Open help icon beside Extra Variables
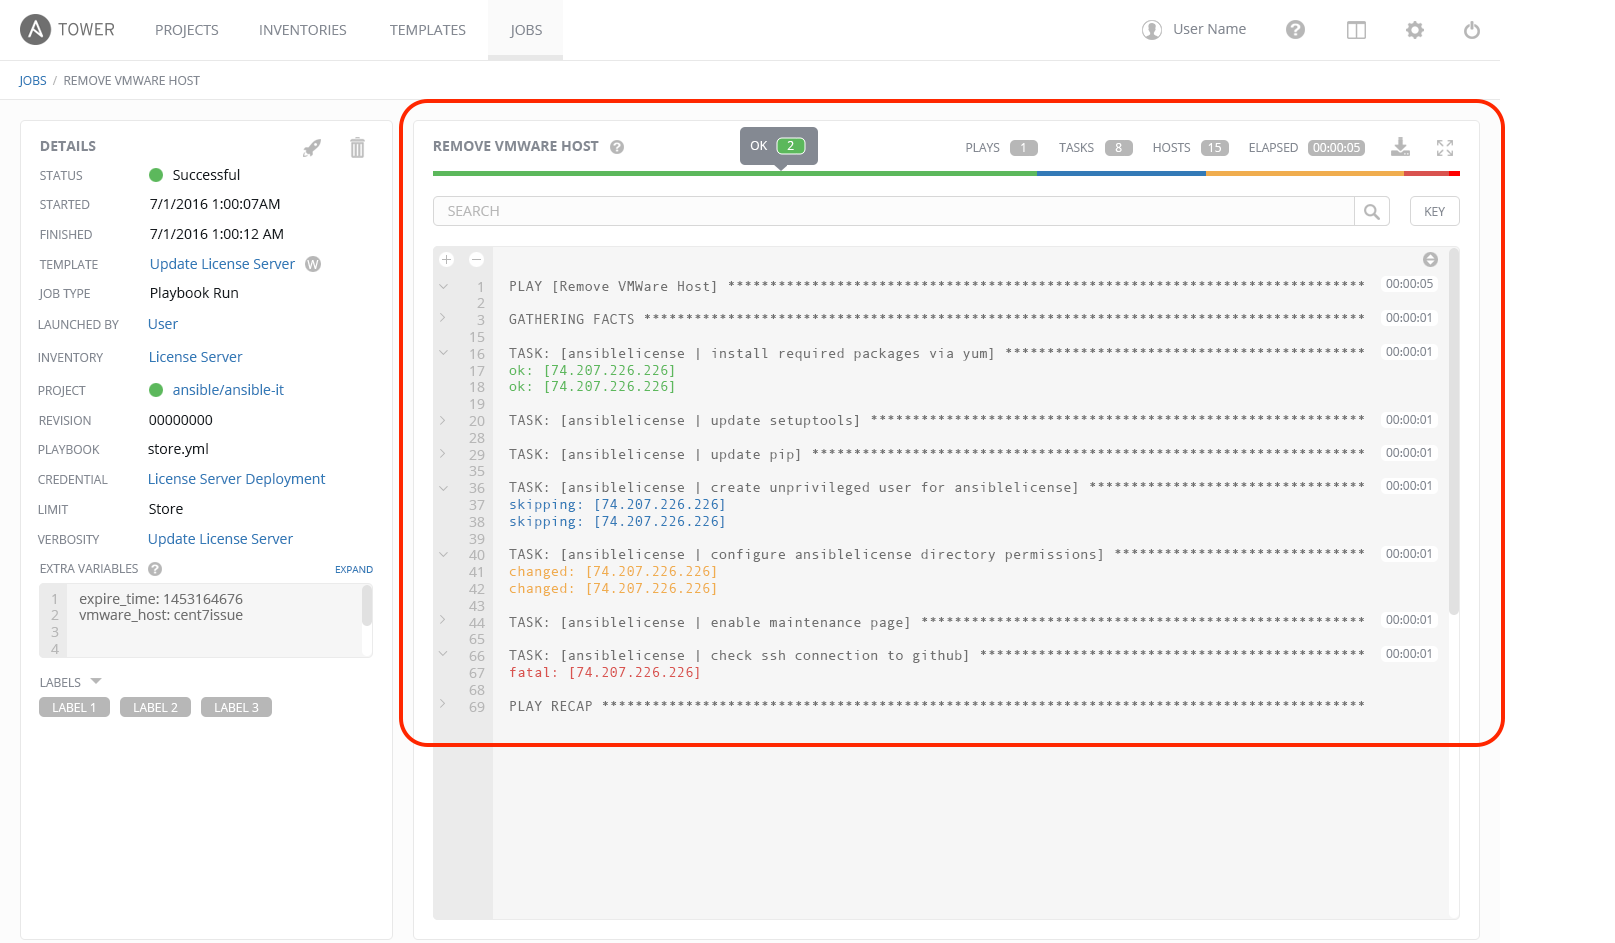This screenshot has width=1615, height=943. pos(155,569)
